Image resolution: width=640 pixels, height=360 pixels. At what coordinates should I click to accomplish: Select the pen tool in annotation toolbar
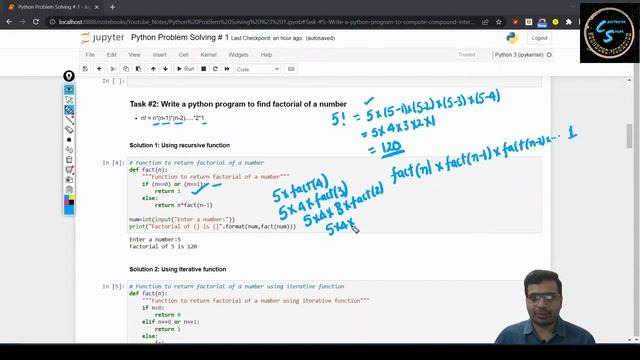69,110
